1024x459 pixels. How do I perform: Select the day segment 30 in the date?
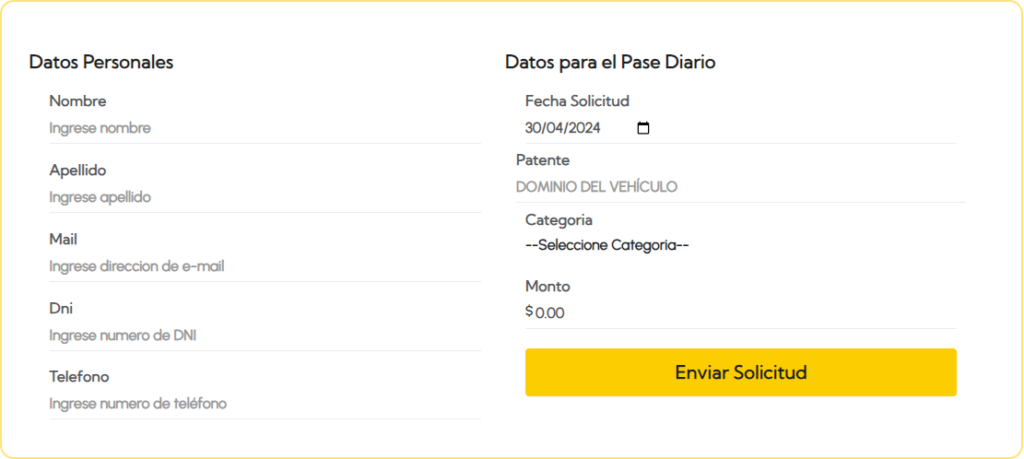pyautogui.click(x=532, y=128)
